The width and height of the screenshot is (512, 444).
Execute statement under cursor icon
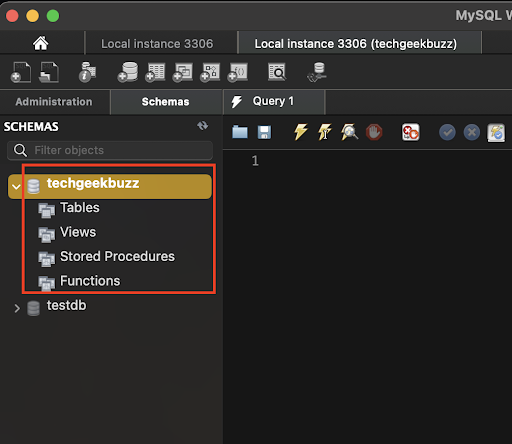[325, 132]
